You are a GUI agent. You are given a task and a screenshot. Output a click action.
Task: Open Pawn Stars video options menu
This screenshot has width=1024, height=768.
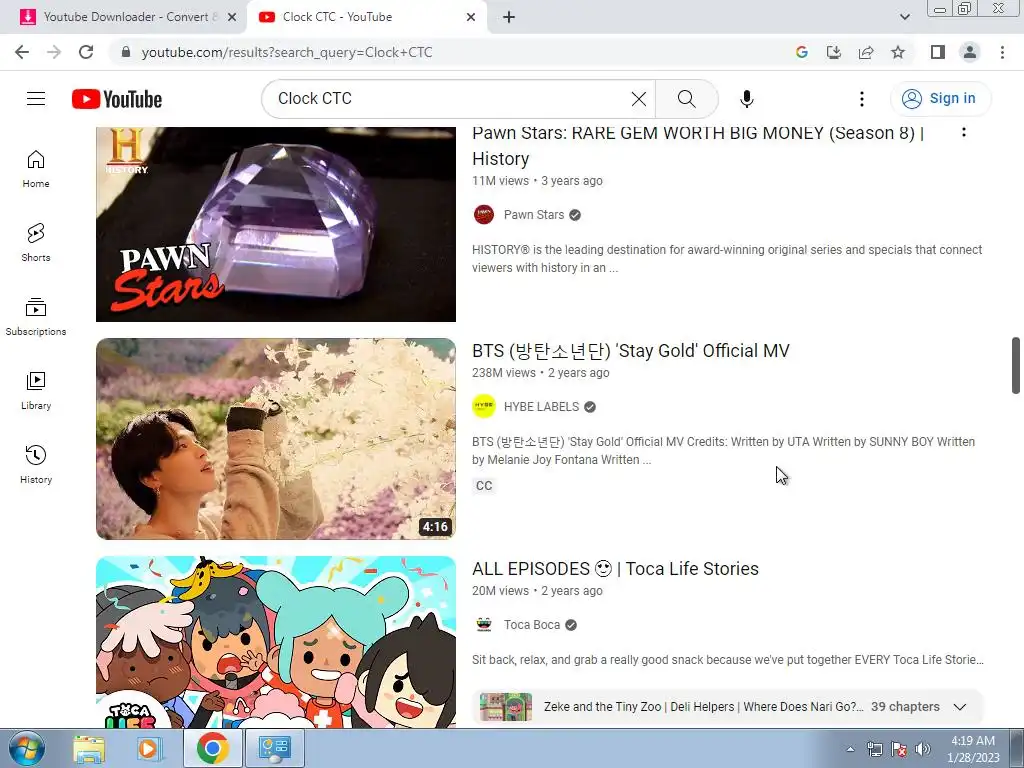tap(964, 133)
